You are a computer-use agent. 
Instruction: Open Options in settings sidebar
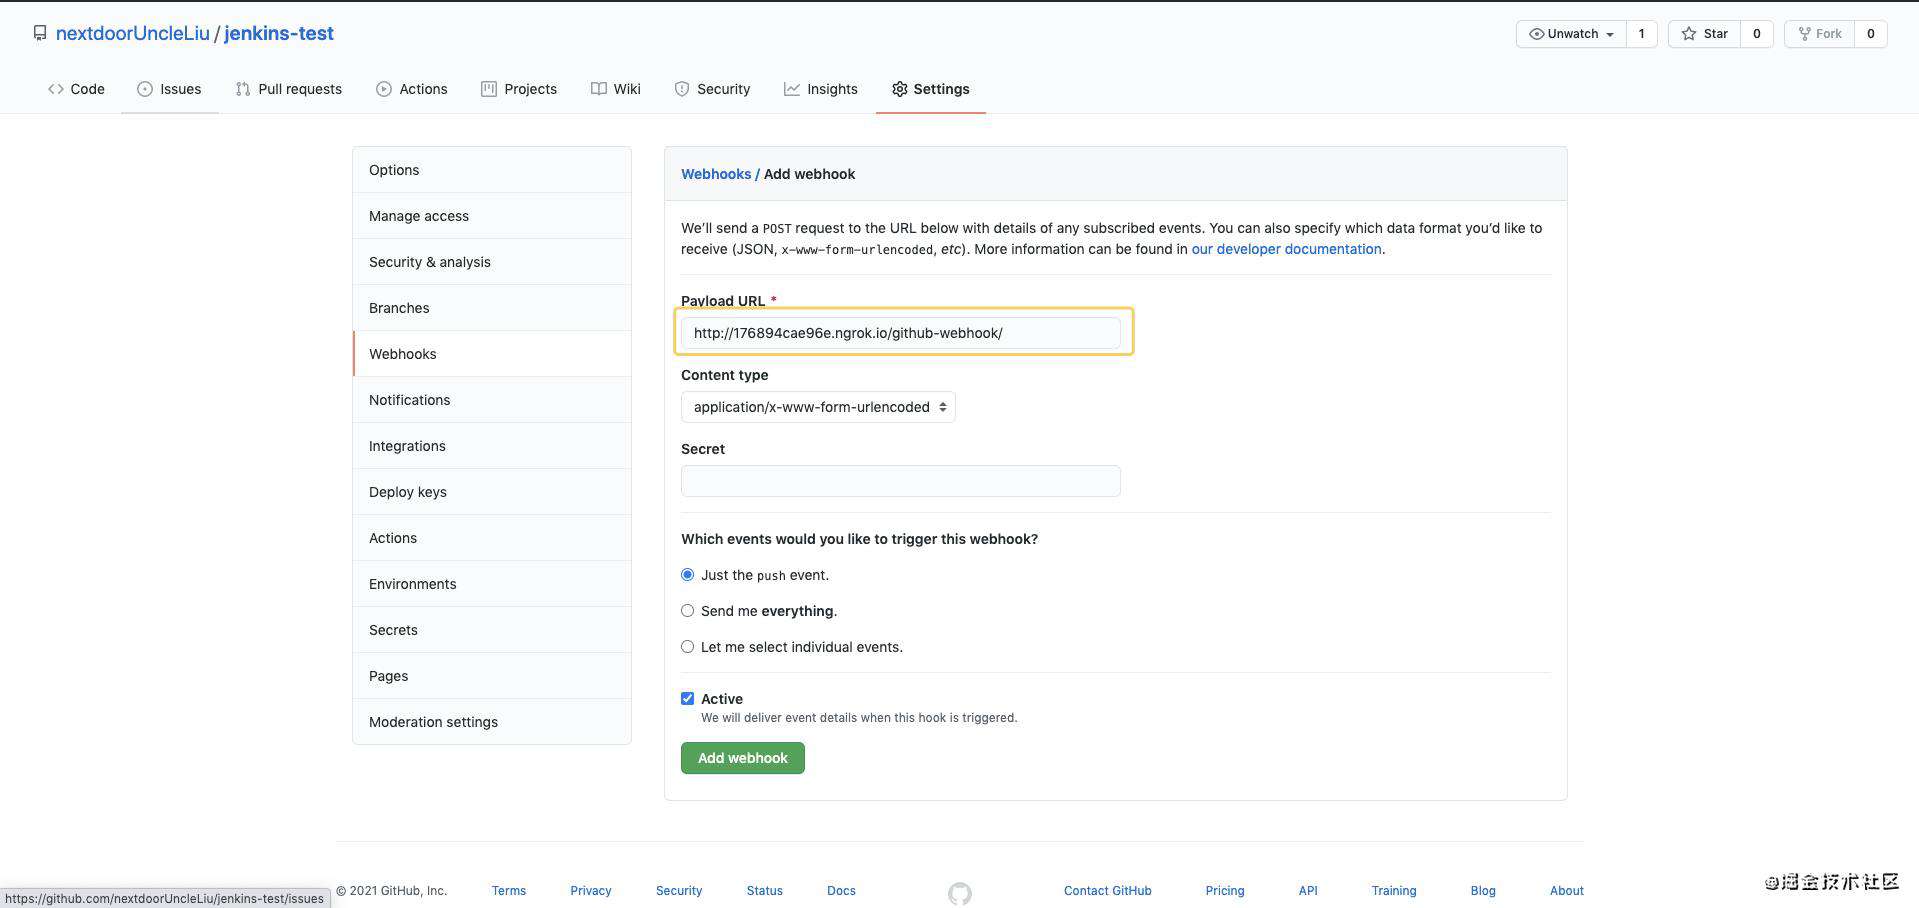pyautogui.click(x=492, y=170)
